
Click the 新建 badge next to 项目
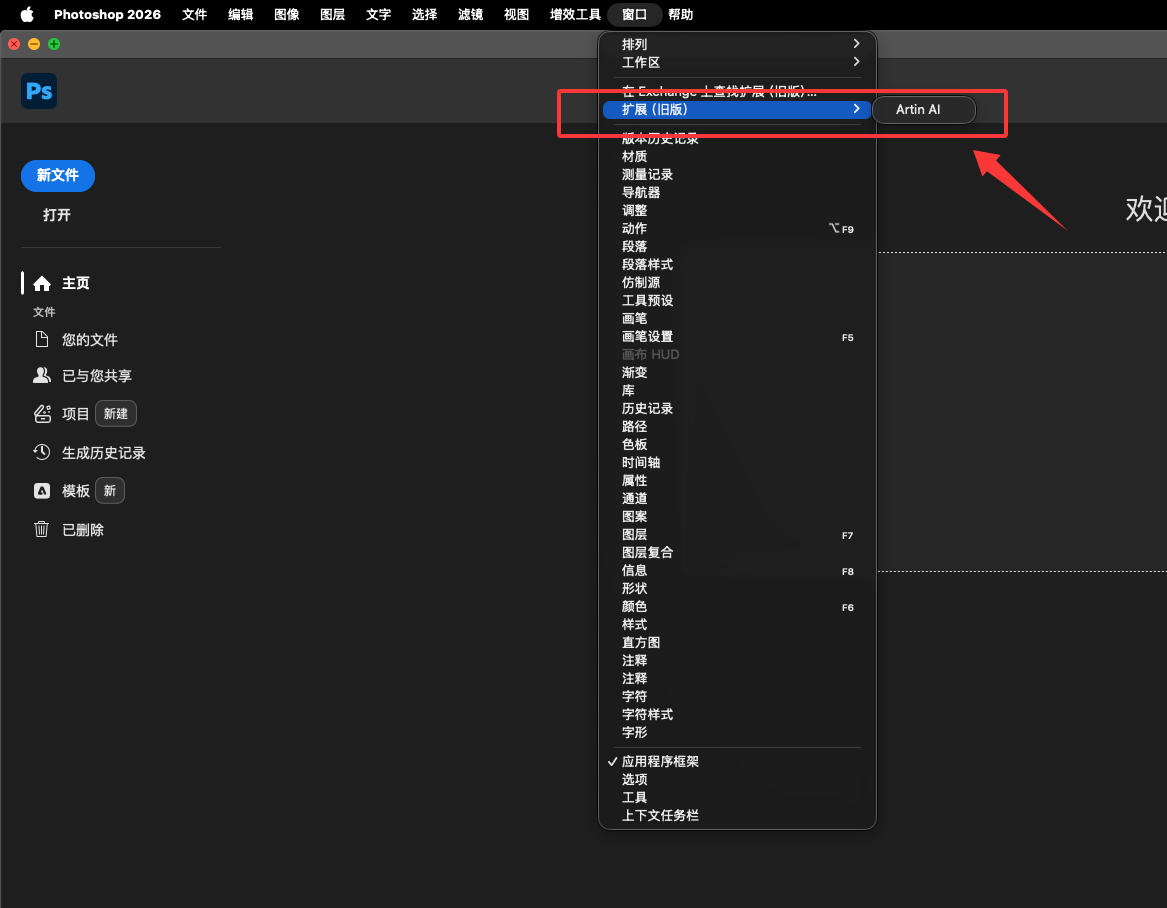pyautogui.click(x=115, y=414)
